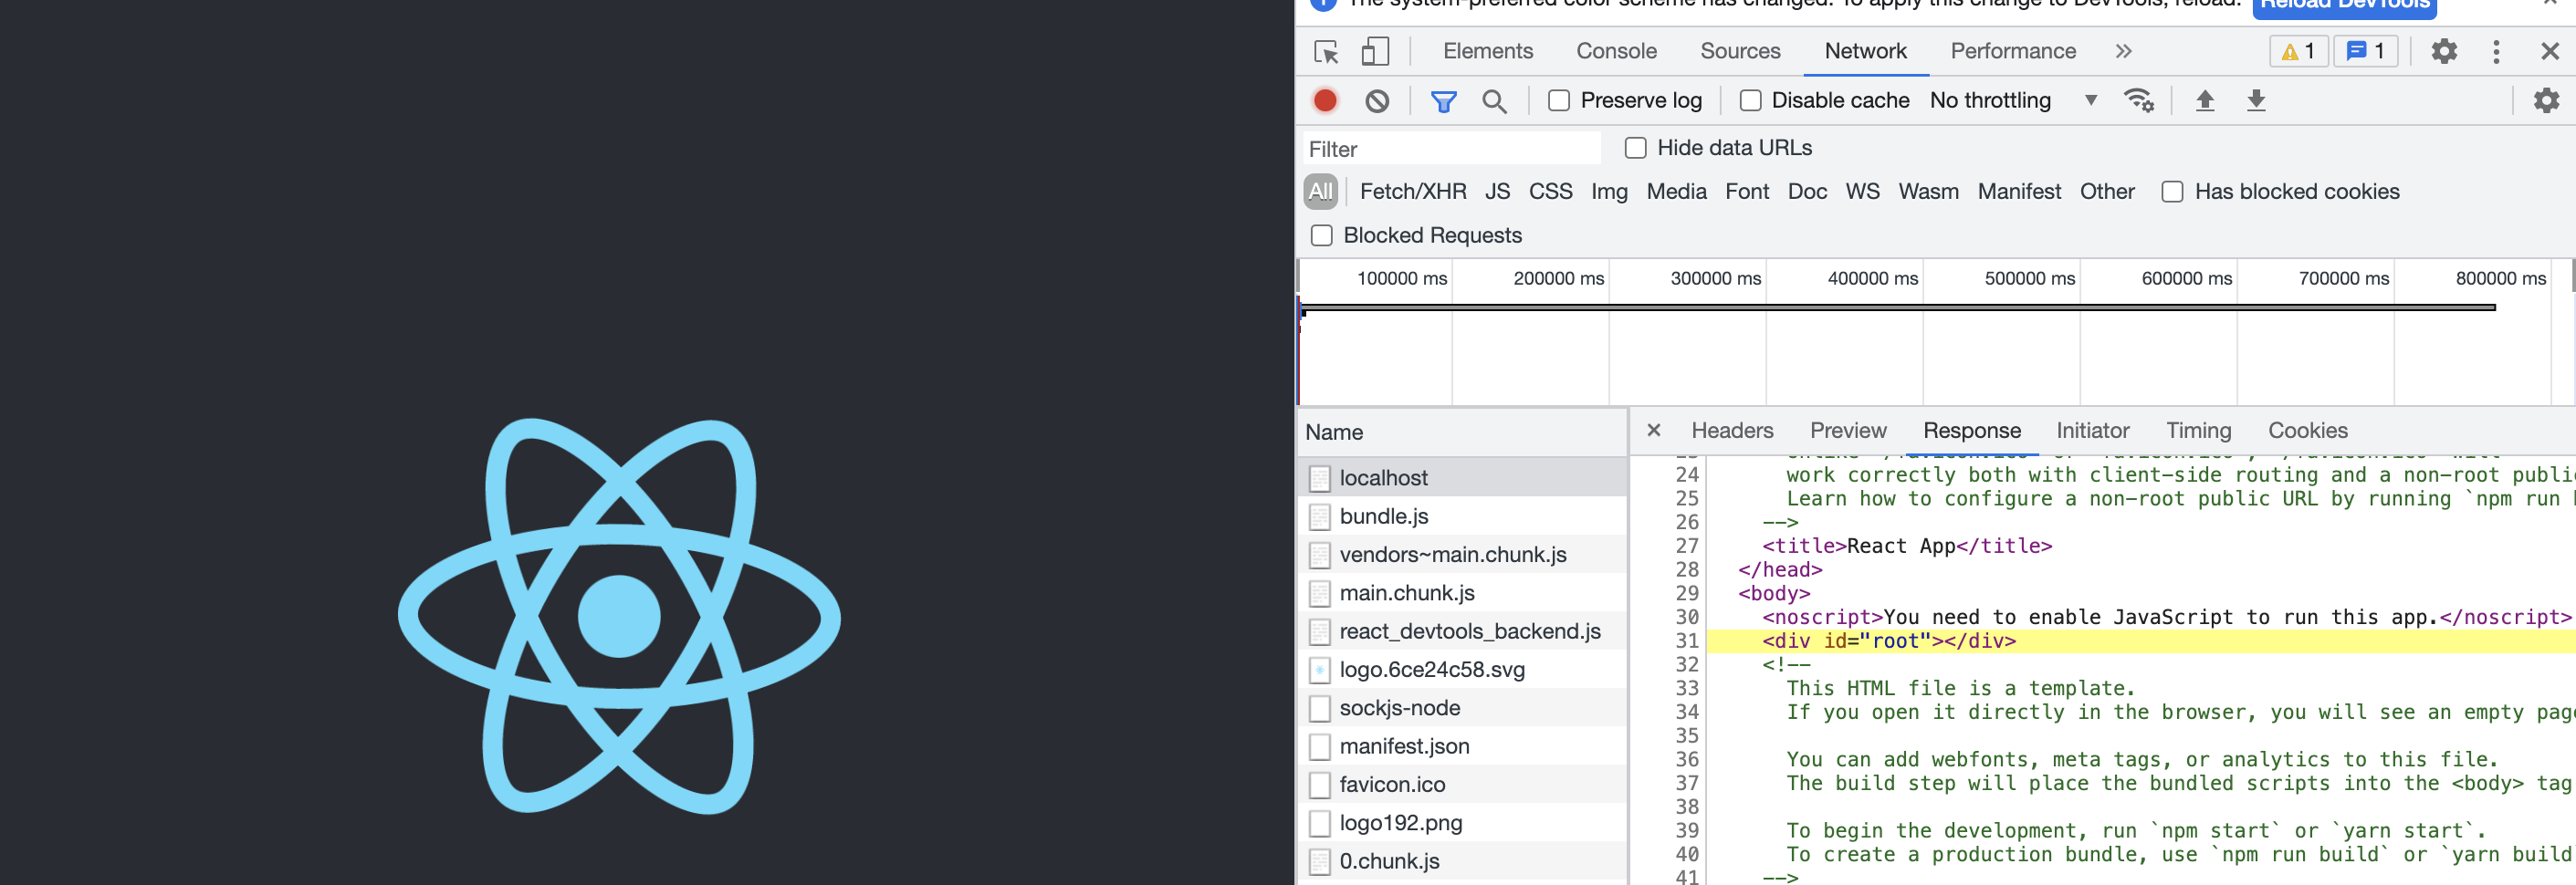Check the Has blocked cookies option
The height and width of the screenshot is (885, 2576).
[2172, 192]
